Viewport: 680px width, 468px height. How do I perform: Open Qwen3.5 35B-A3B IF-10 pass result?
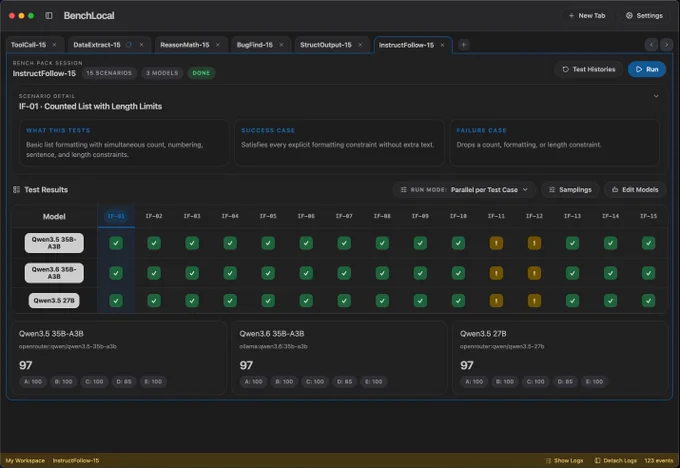click(x=458, y=243)
